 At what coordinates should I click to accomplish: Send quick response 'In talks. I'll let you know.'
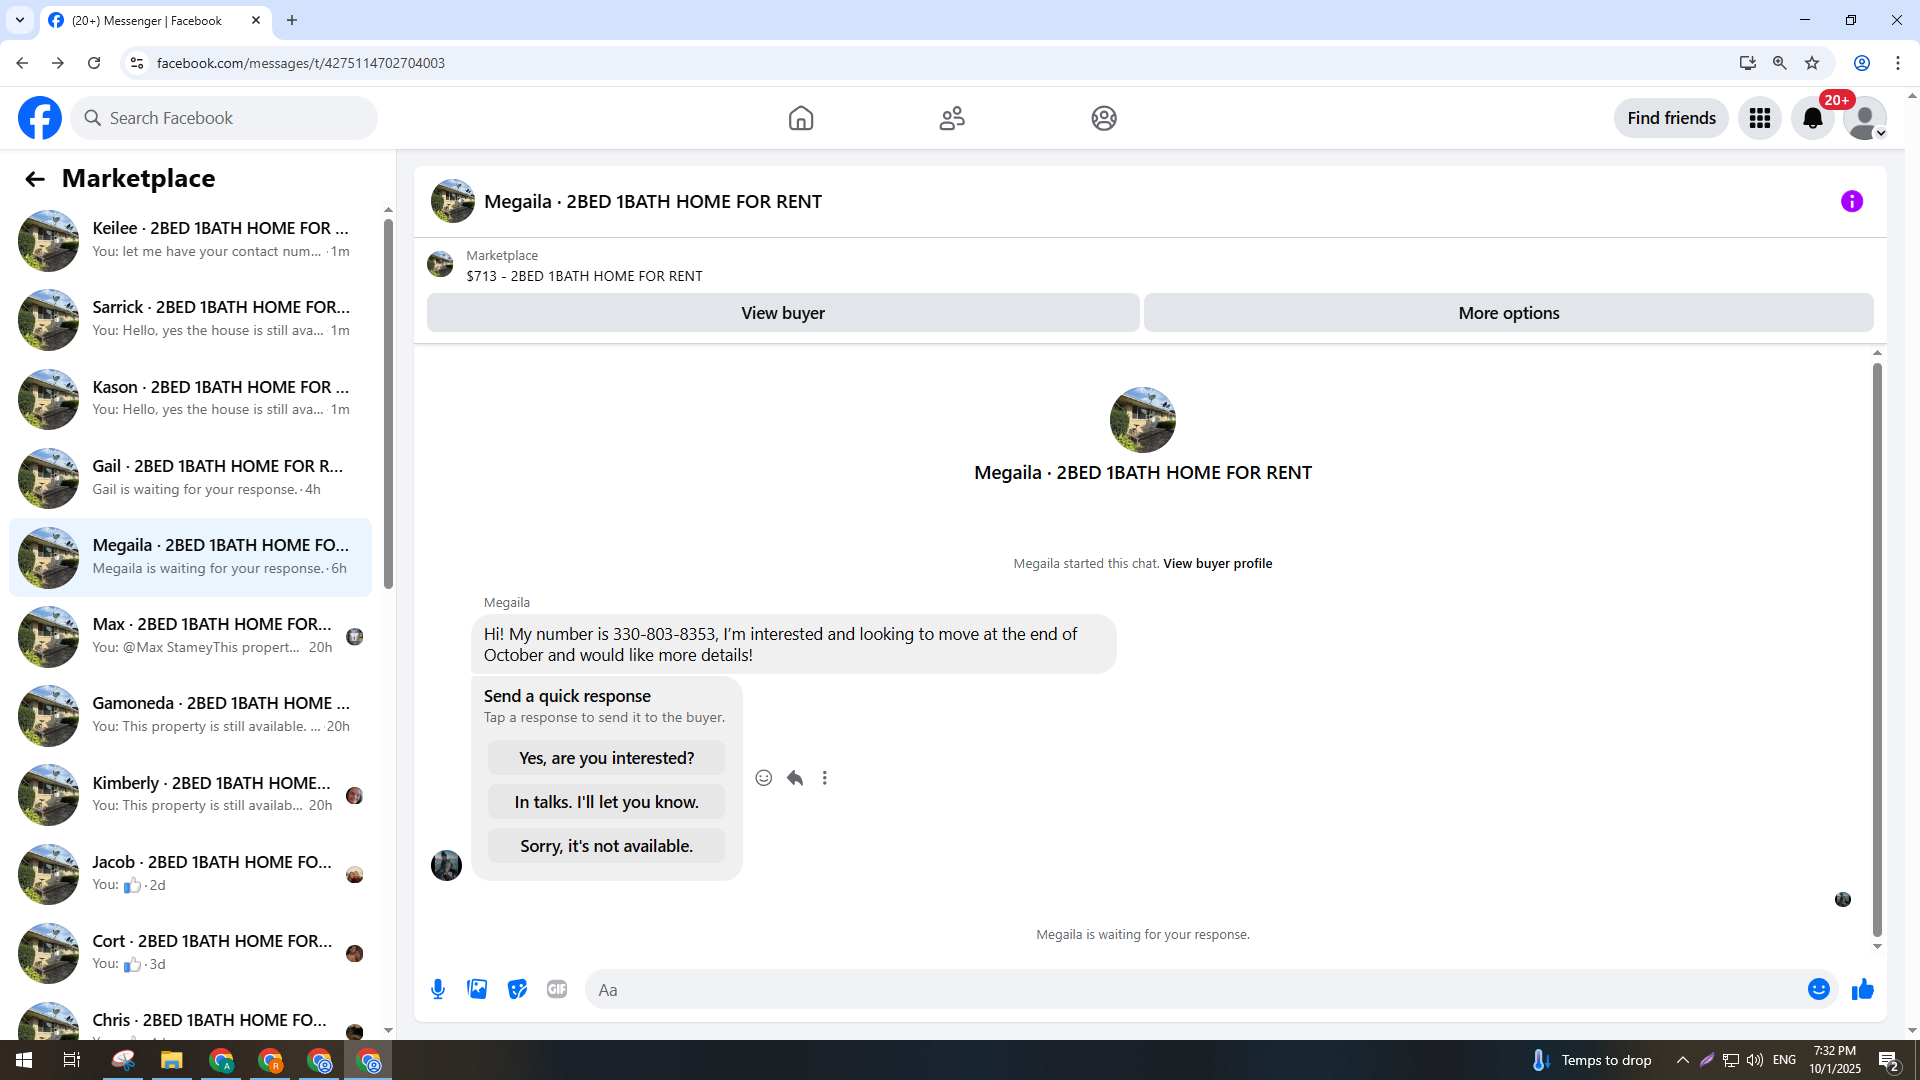point(606,802)
